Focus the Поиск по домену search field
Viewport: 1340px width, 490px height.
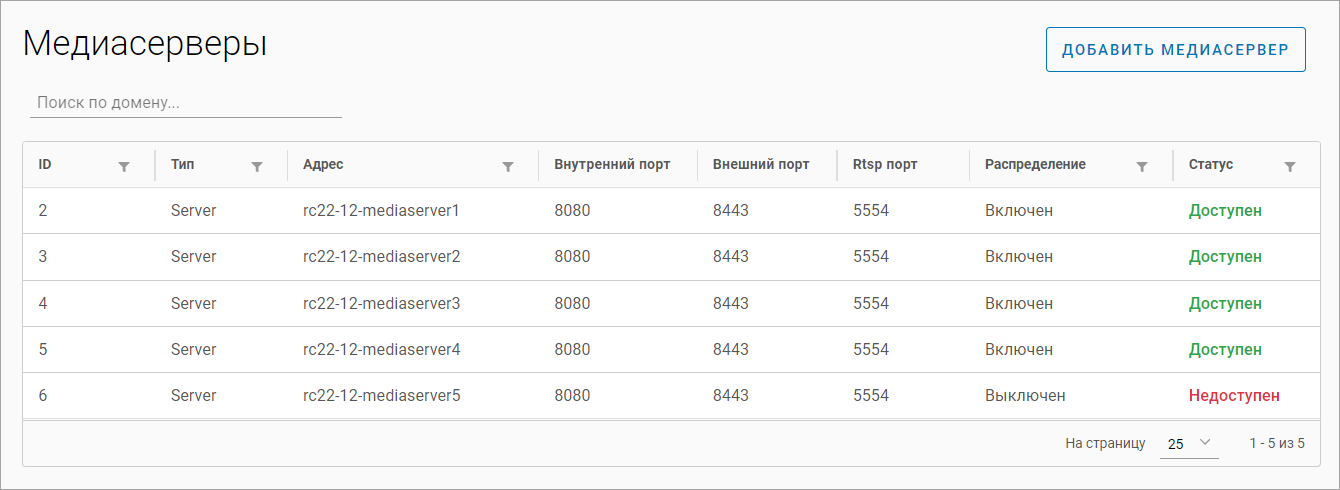(186, 103)
